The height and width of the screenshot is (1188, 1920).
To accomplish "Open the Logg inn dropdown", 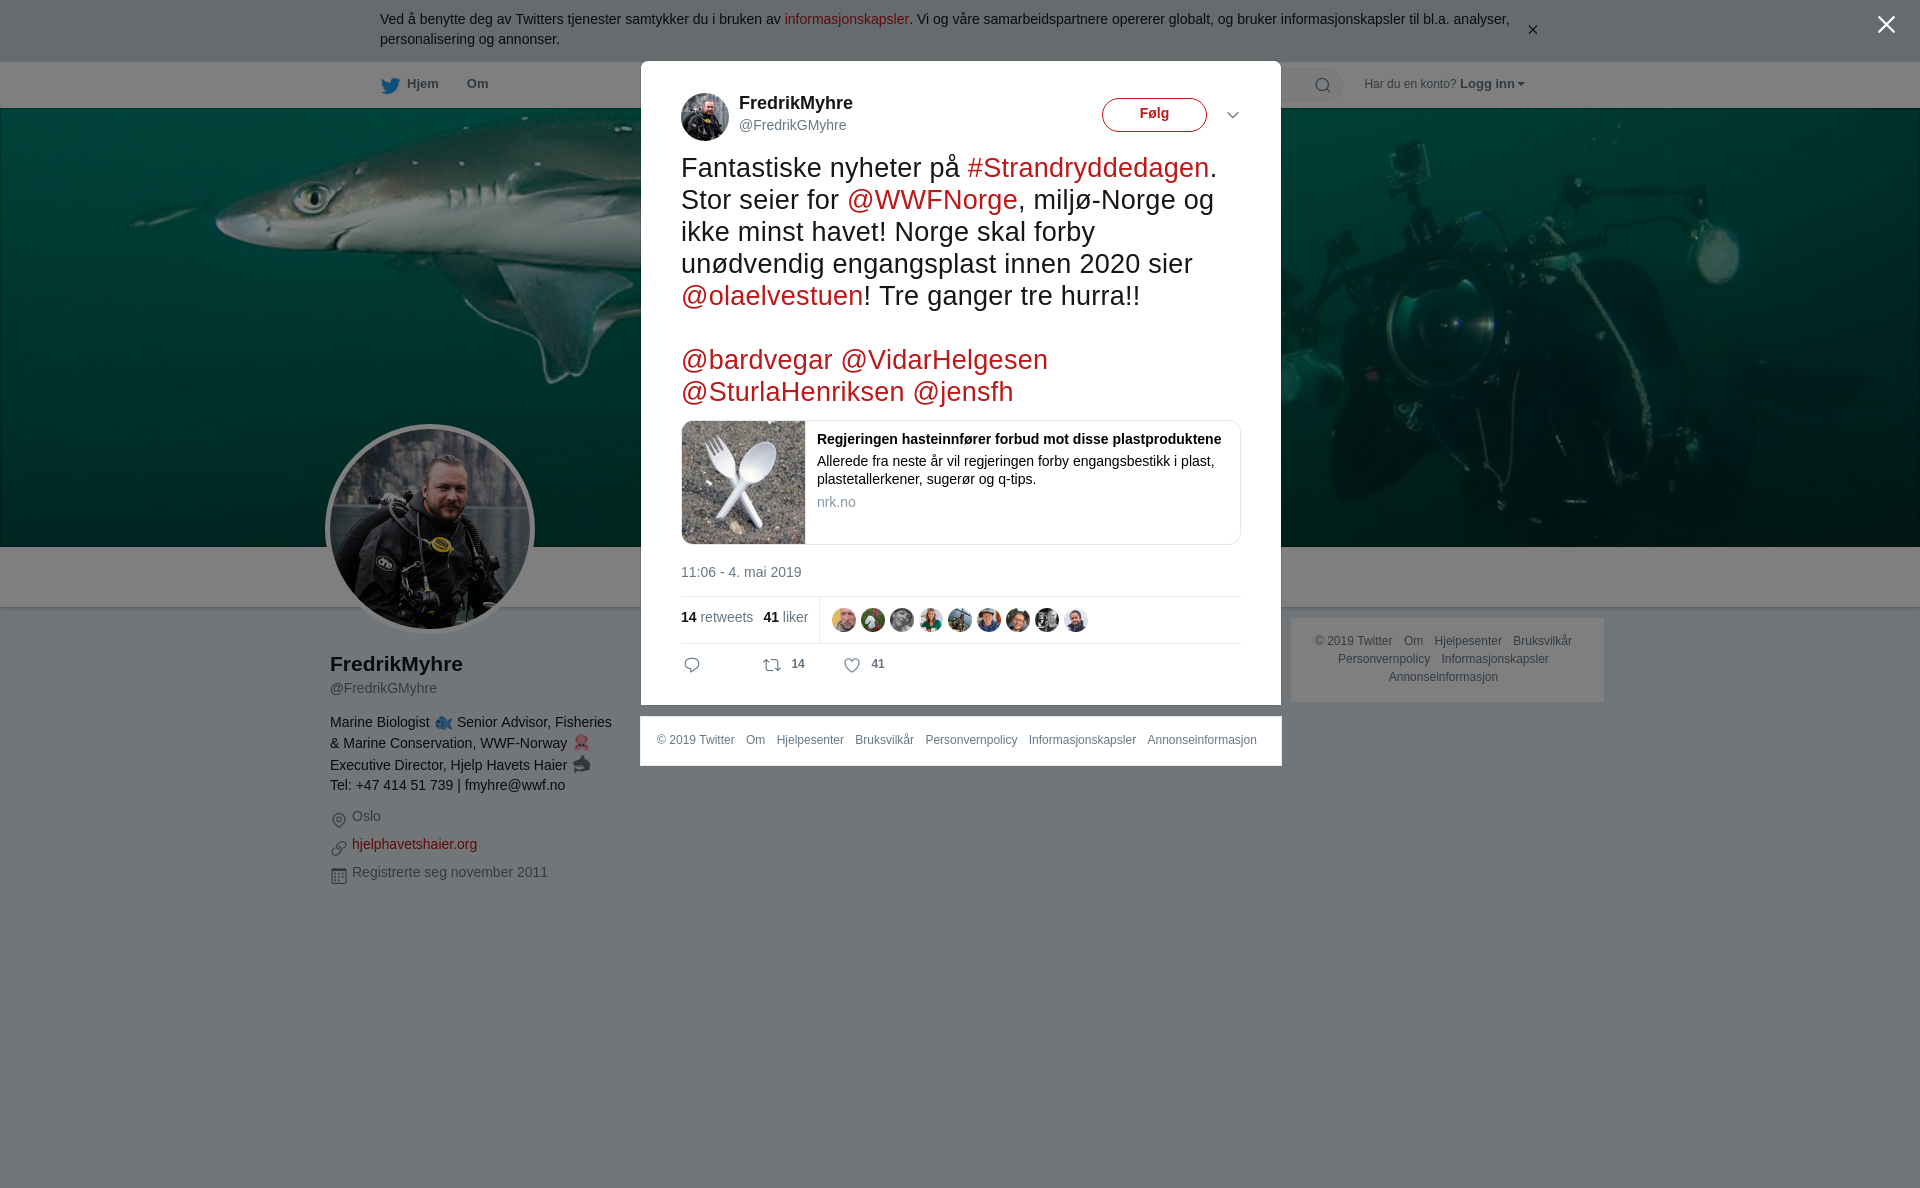I will pos(1492,84).
